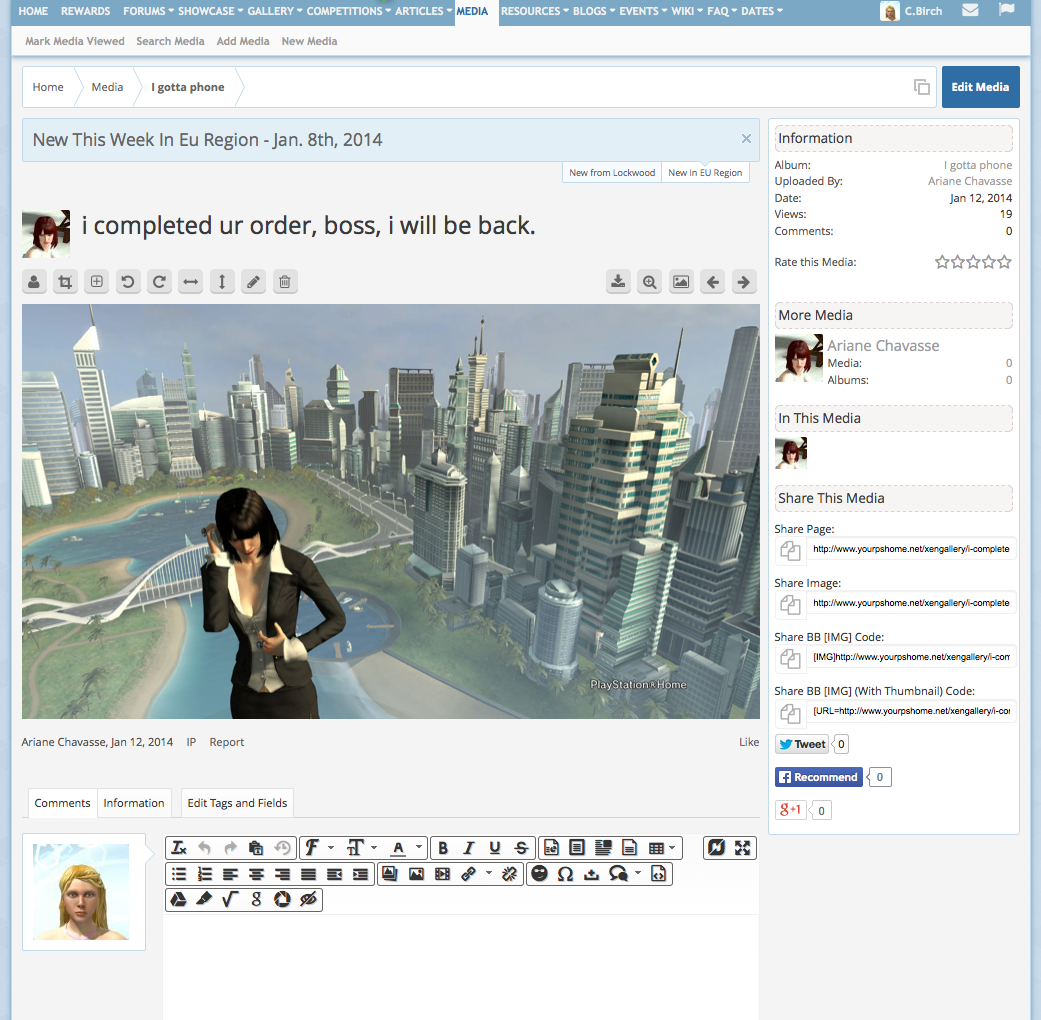Screen dimensions: 1041x1020
Task: Click the Search Media link
Action: tap(171, 41)
